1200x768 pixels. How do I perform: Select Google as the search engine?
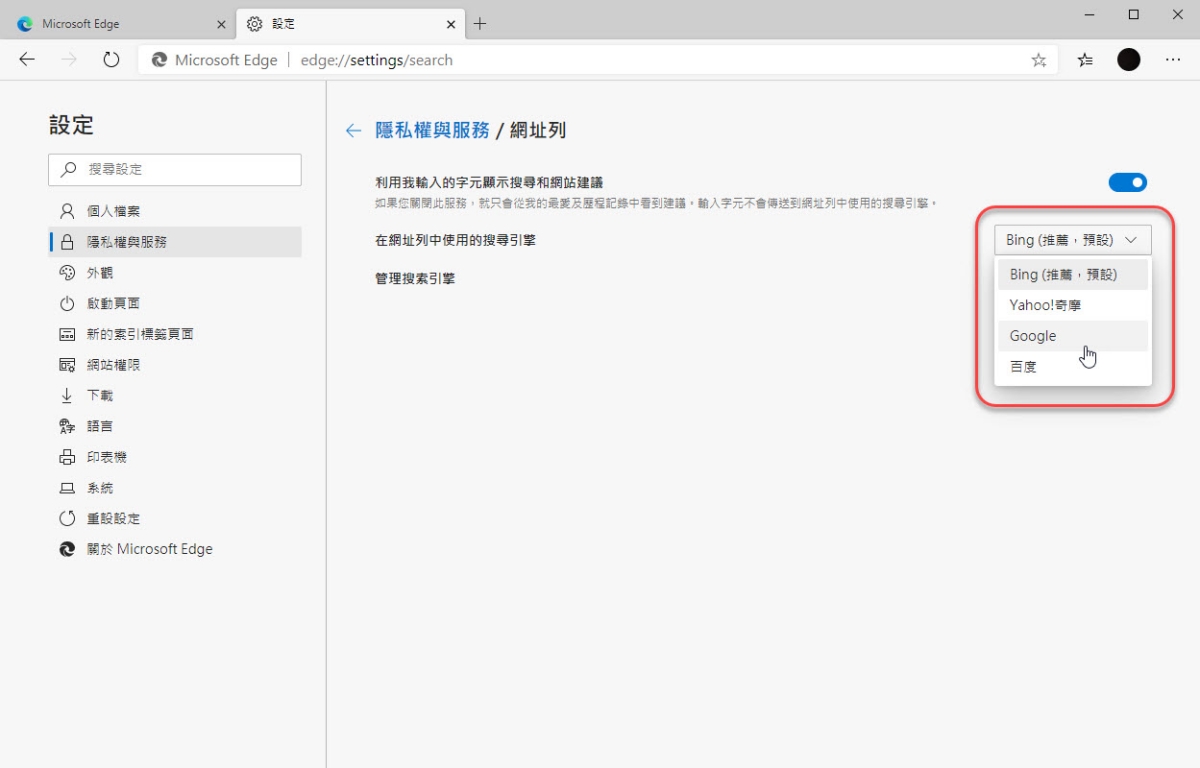point(1073,336)
